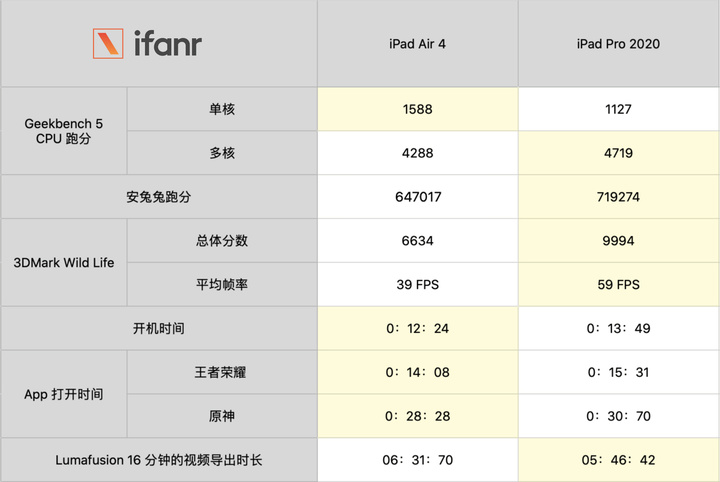Click the highlighted 4719 multi-core score
The width and height of the screenshot is (720, 482).
pyautogui.click(x=618, y=153)
